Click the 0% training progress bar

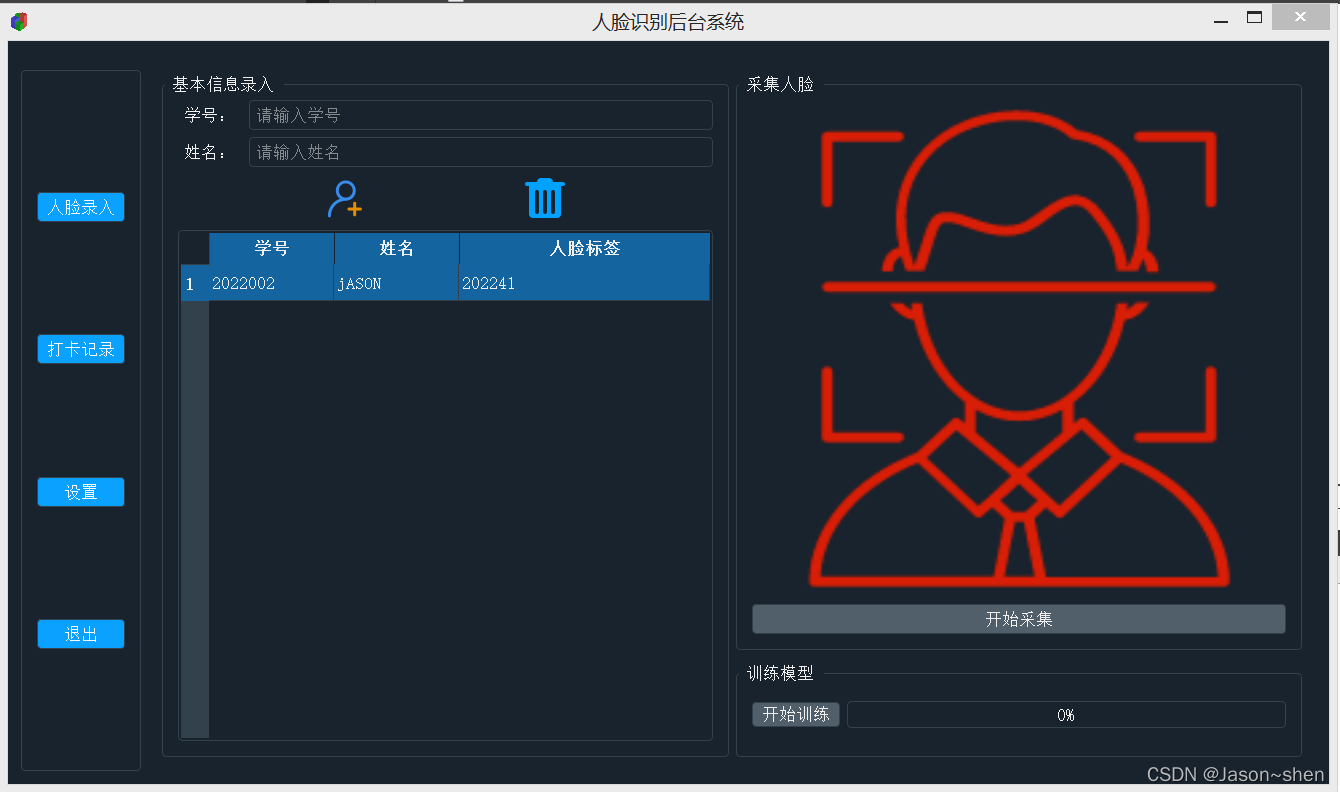(1066, 714)
